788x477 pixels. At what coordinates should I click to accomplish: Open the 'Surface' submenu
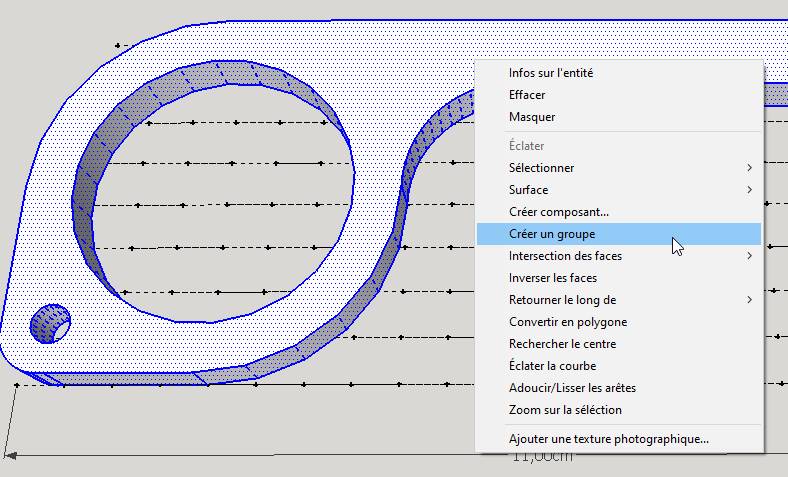(528, 190)
